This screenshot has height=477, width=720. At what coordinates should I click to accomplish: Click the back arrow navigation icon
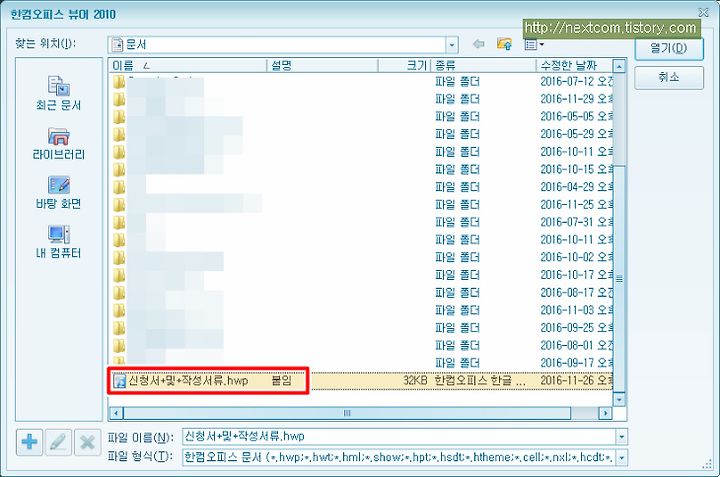479,44
